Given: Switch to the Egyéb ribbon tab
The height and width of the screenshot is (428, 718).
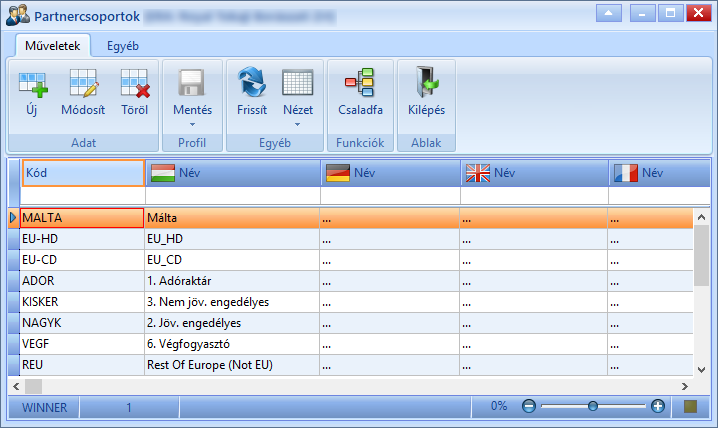Looking at the screenshot, I should click(x=123, y=46).
